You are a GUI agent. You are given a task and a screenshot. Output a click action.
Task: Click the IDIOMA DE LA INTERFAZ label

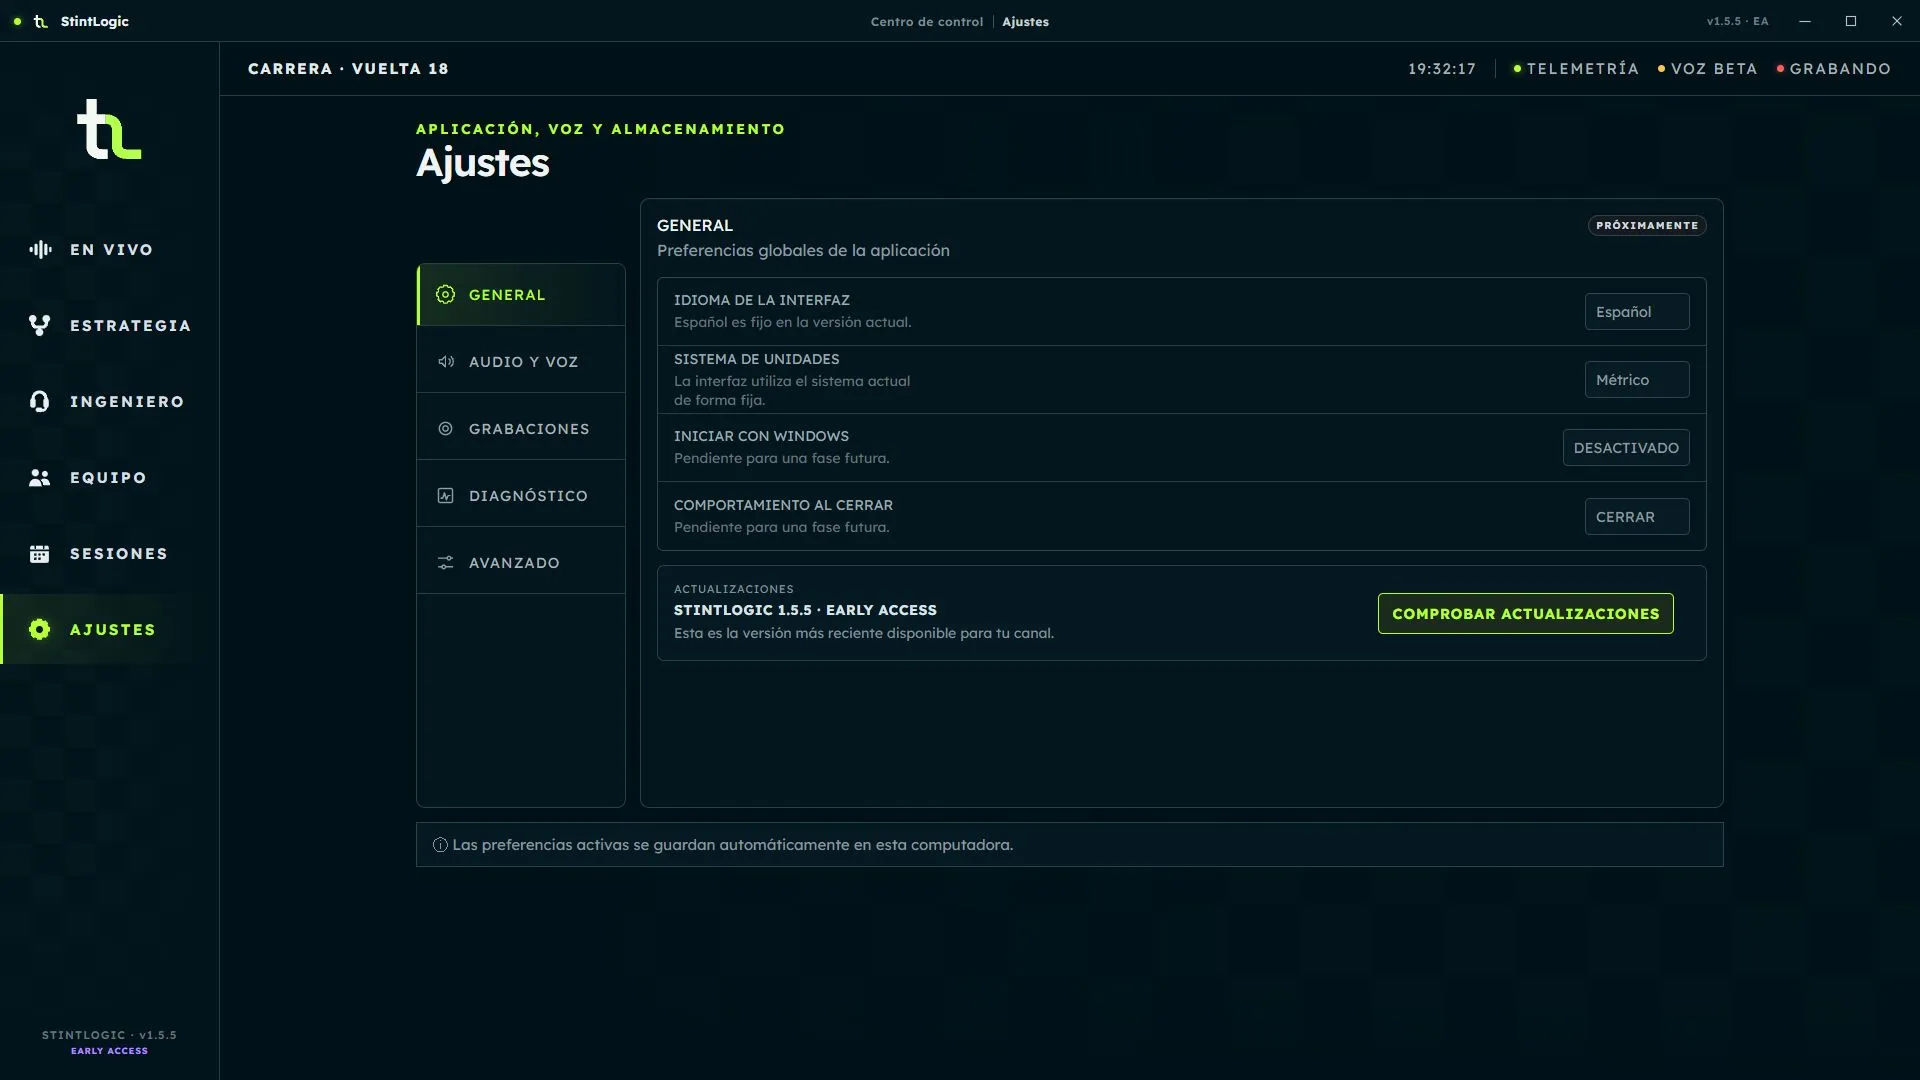coord(762,300)
